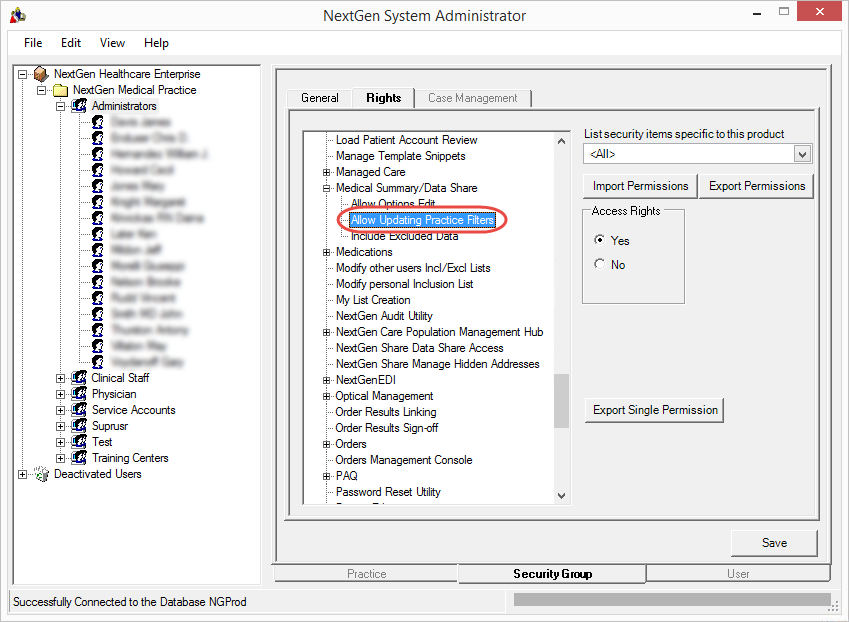Expand the NextGenEDI rights item

(326, 381)
